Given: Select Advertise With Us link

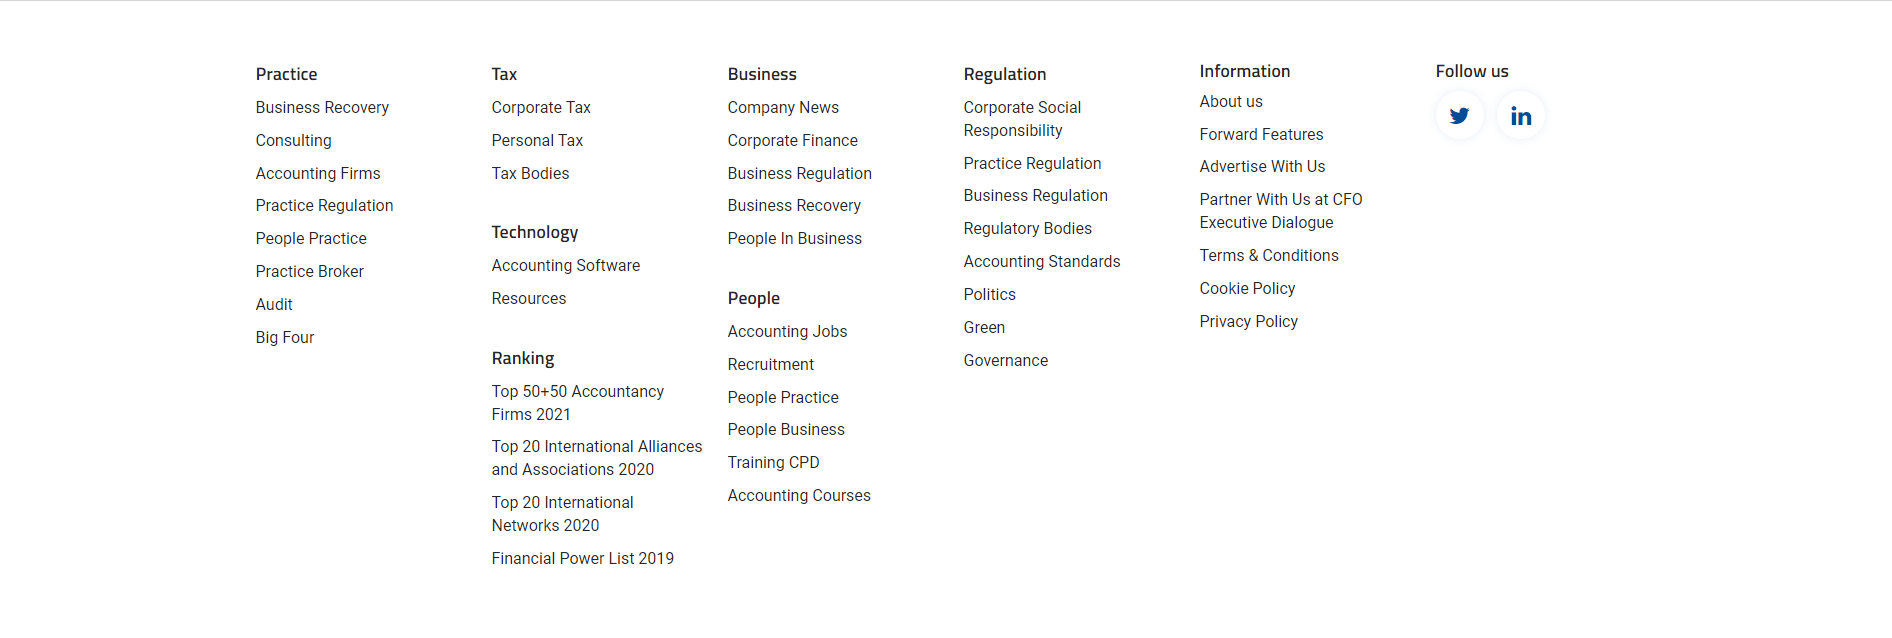Looking at the screenshot, I should (1262, 166).
